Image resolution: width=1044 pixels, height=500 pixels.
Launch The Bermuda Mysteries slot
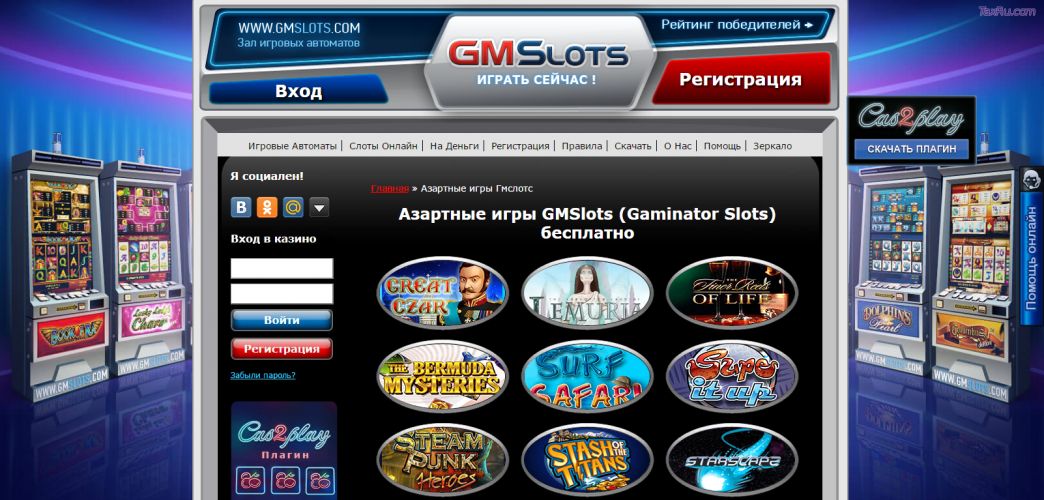click(443, 376)
